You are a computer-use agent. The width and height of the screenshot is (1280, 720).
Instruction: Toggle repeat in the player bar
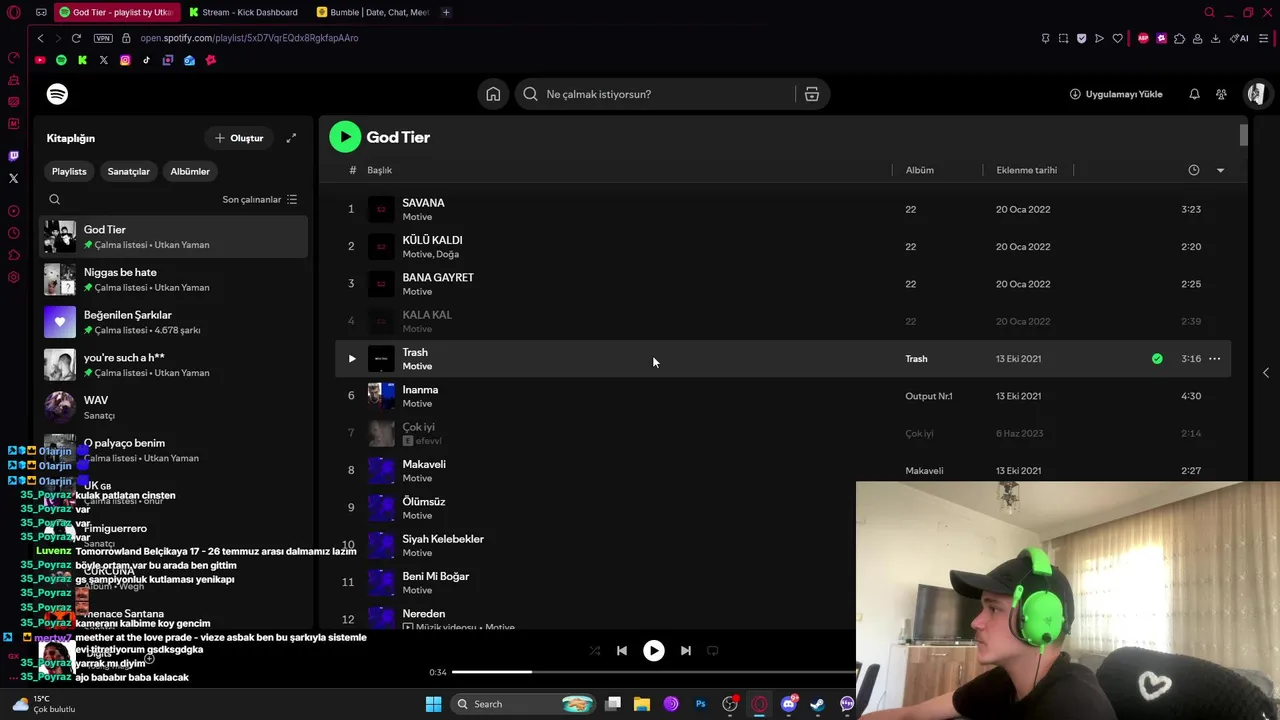click(x=713, y=651)
